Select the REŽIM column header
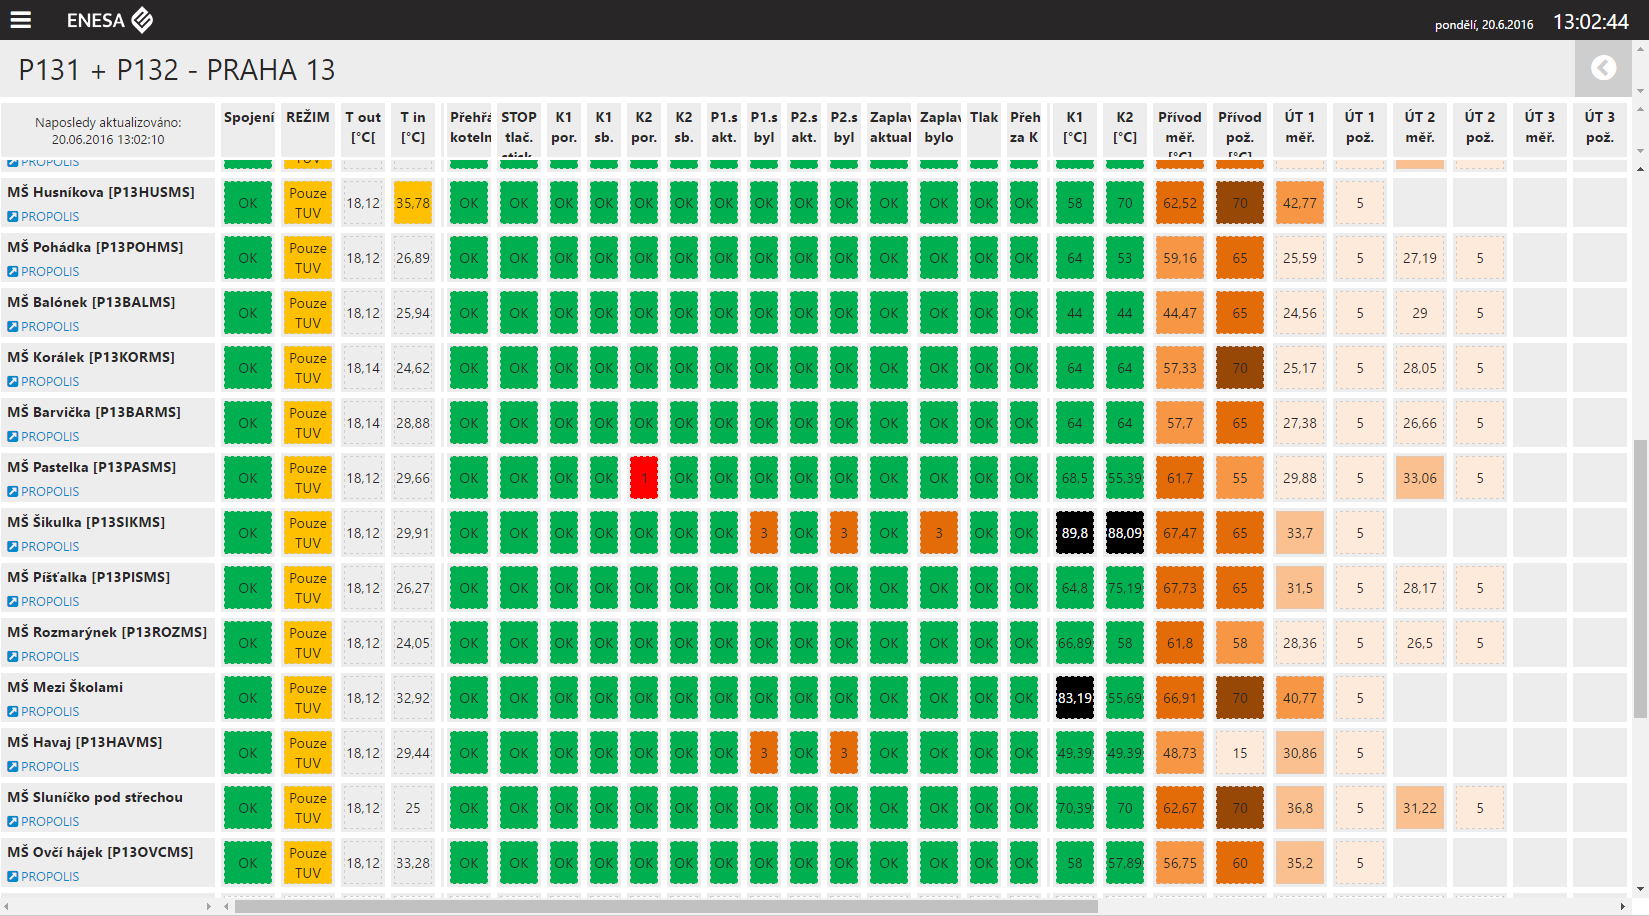1649x916 pixels. tap(308, 130)
